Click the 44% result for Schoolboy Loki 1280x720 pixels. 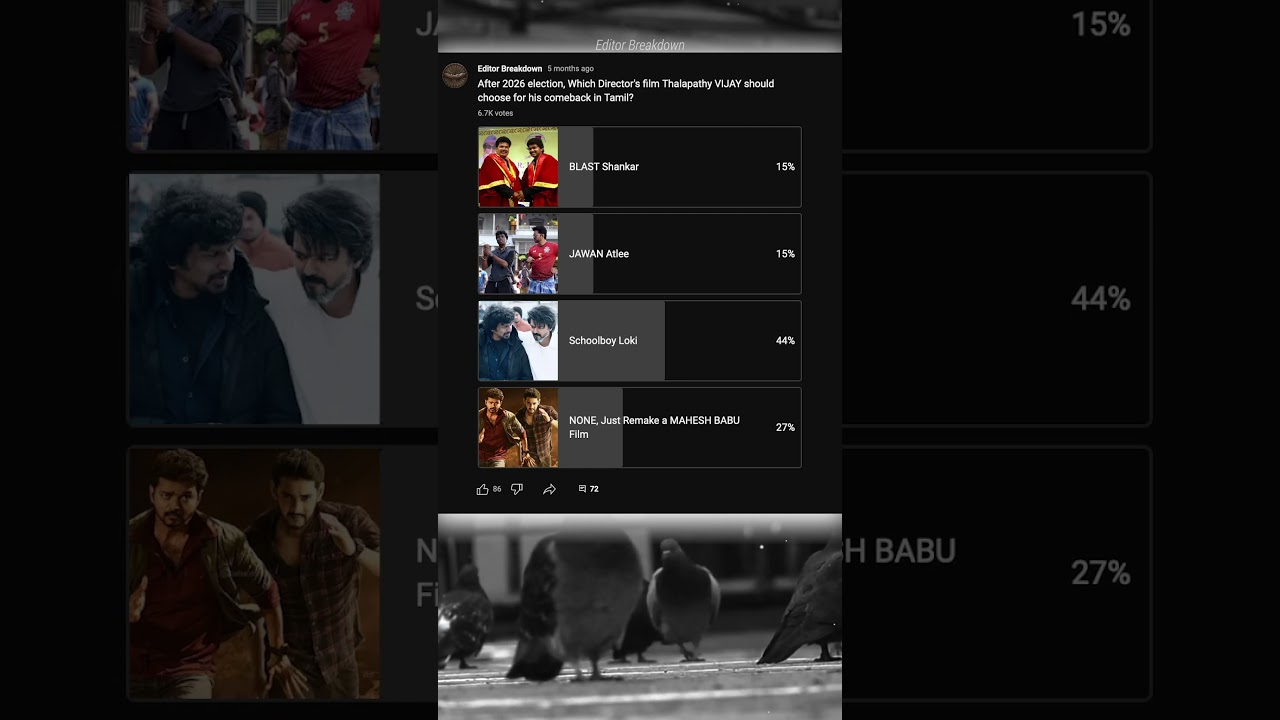tap(785, 341)
